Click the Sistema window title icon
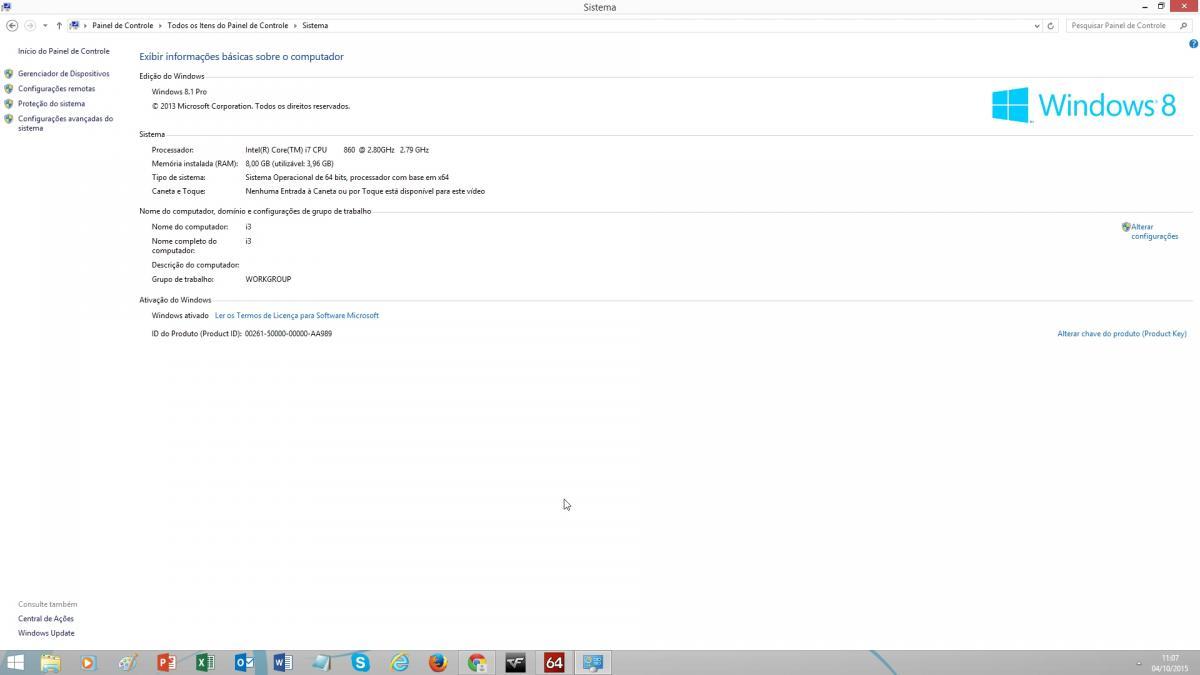 pyautogui.click(x=6, y=7)
